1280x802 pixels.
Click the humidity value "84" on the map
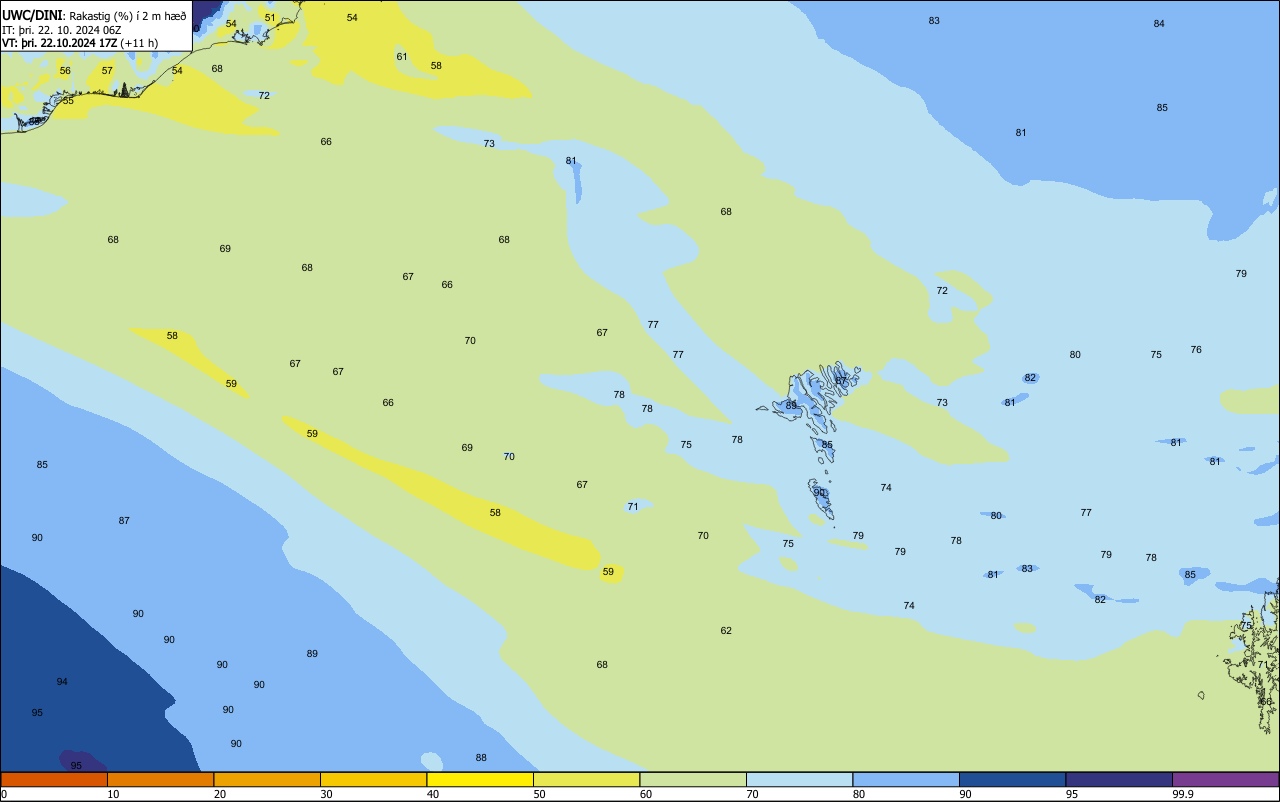[1159, 24]
